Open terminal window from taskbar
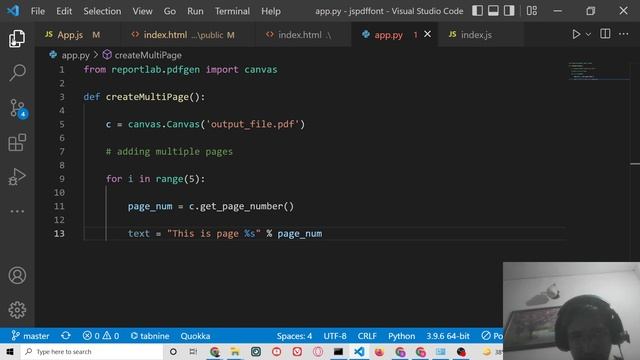Image resolution: width=640 pixels, height=360 pixels. click(338, 351)
